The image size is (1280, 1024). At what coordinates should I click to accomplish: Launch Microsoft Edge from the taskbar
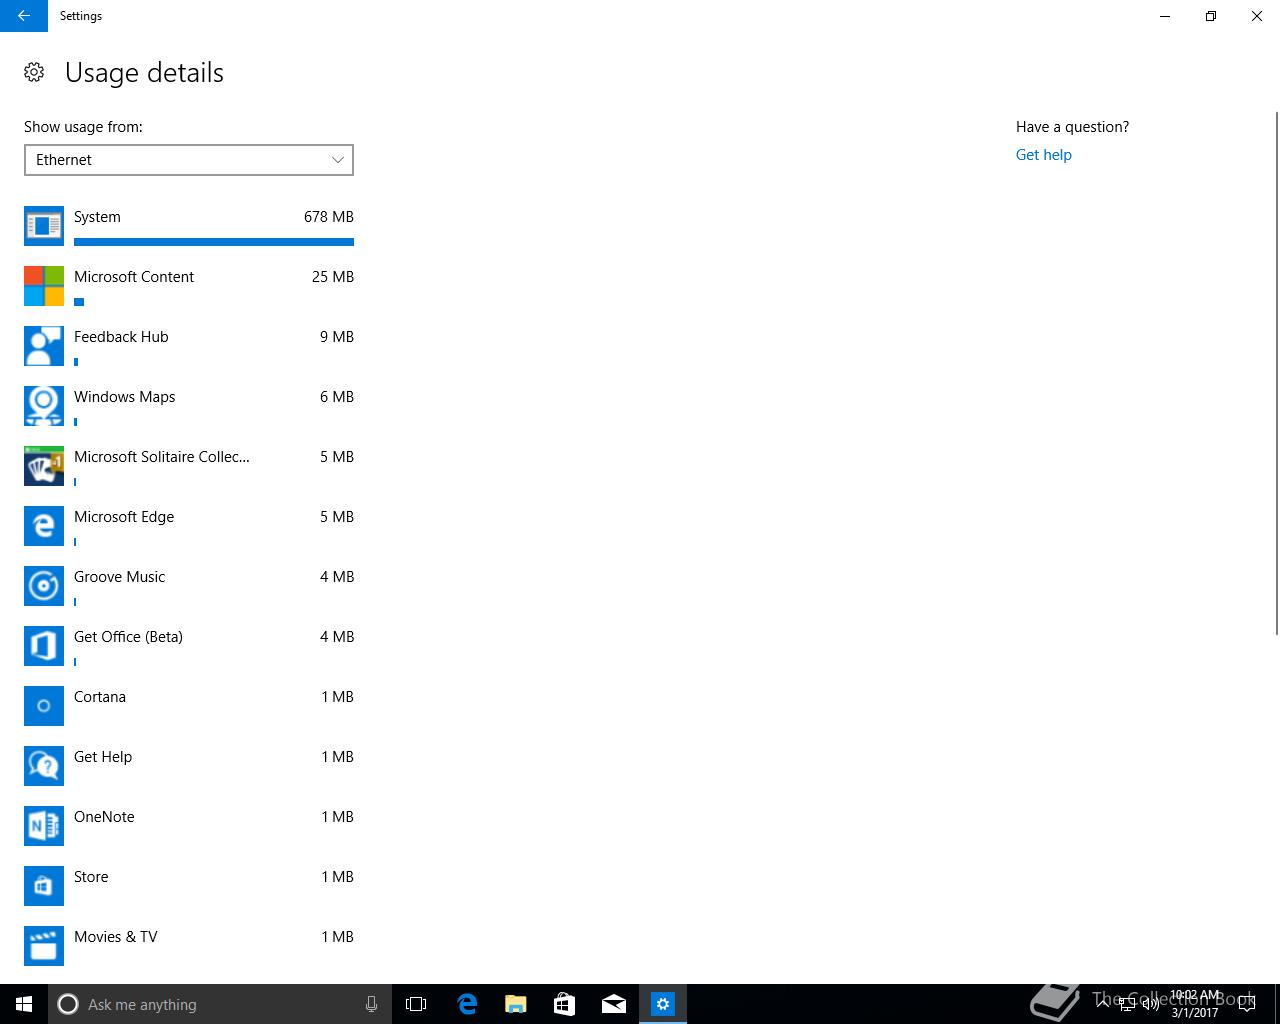coord(466,1004)
